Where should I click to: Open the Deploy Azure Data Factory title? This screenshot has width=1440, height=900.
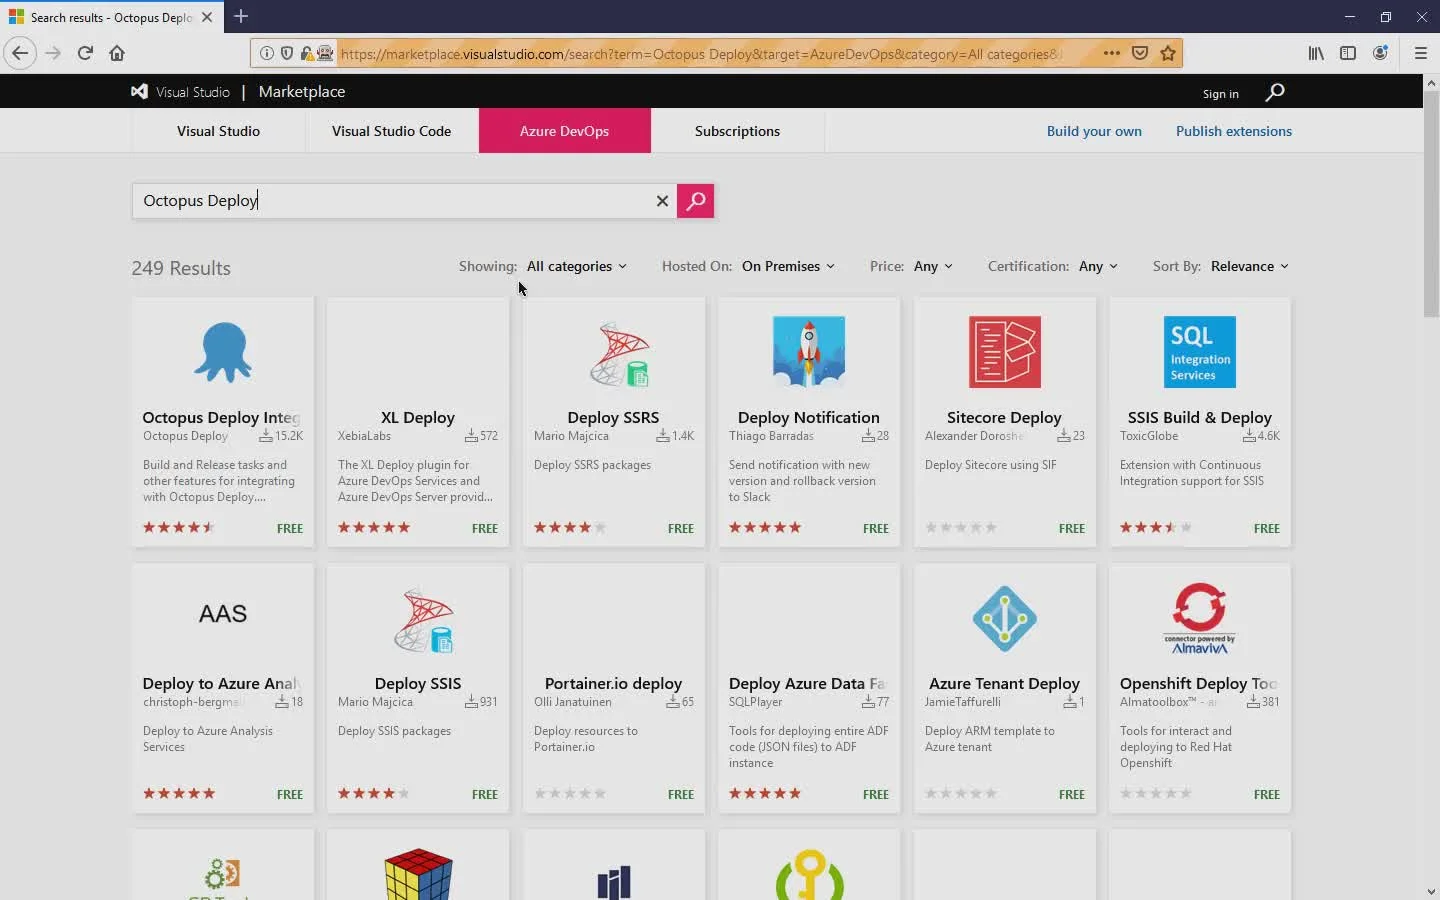coord(807,683)
